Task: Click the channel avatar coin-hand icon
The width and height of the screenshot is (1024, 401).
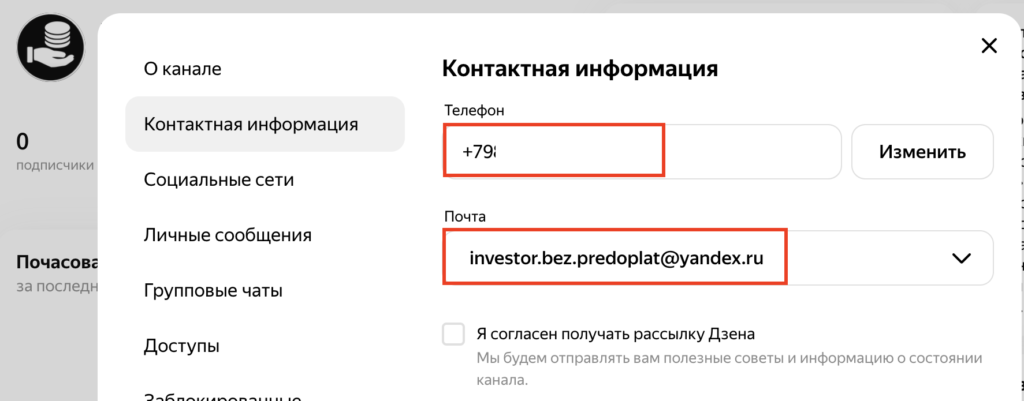Action: coord(50,50)
